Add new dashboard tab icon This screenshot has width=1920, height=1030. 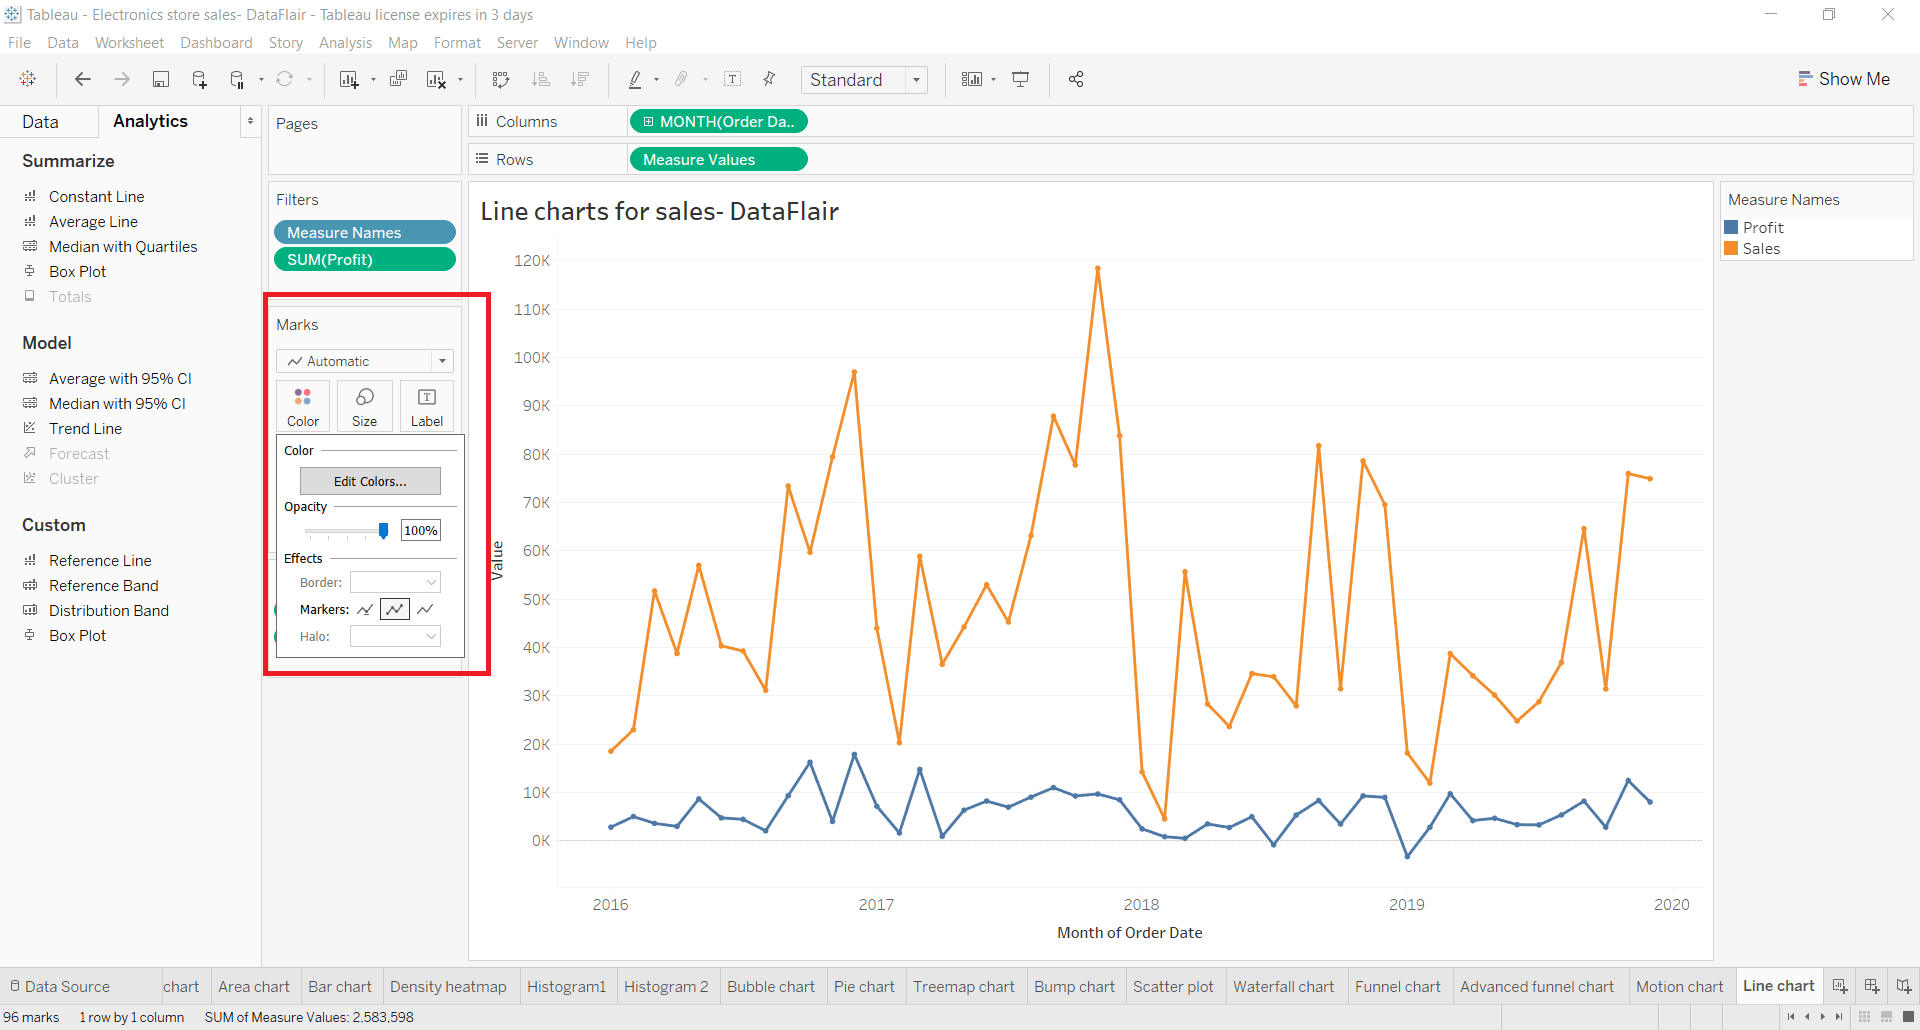[1872, 986]
